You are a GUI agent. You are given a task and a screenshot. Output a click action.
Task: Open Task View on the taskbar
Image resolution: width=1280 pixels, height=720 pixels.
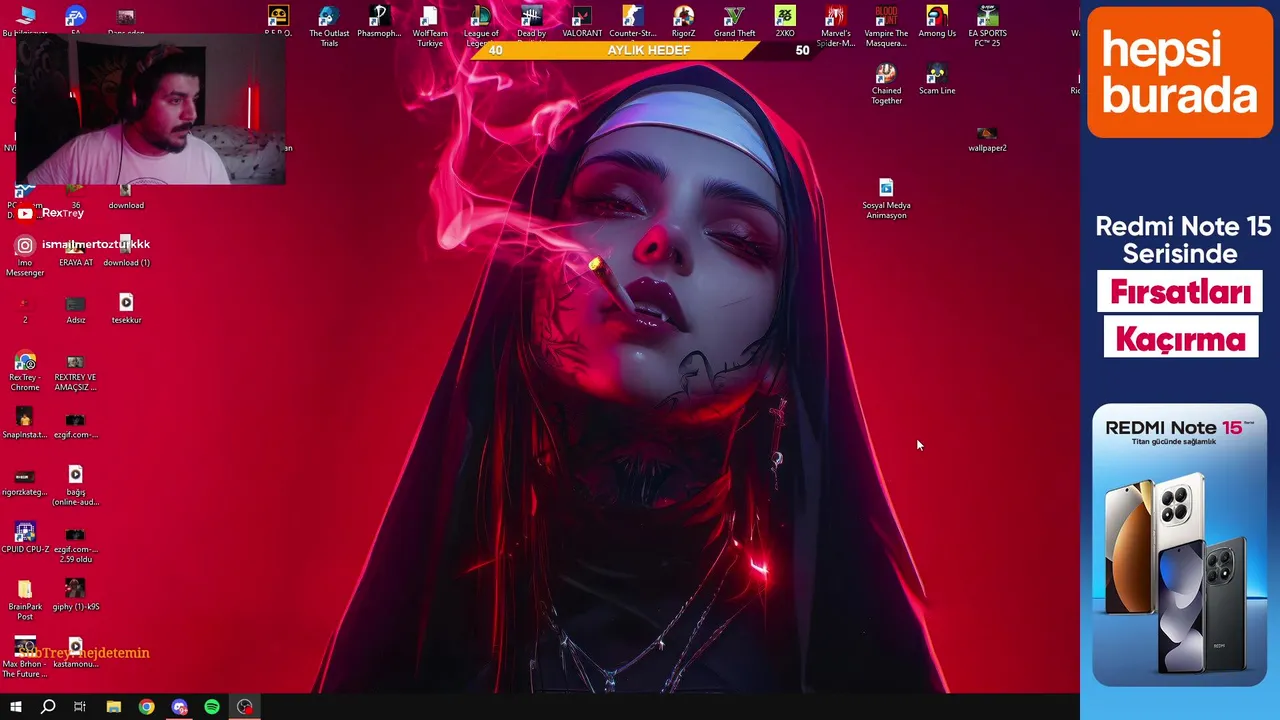point(80,707)
